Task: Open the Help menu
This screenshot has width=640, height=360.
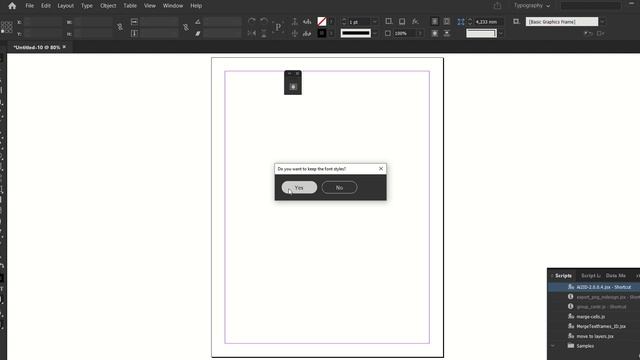Action: coord(196,6)
